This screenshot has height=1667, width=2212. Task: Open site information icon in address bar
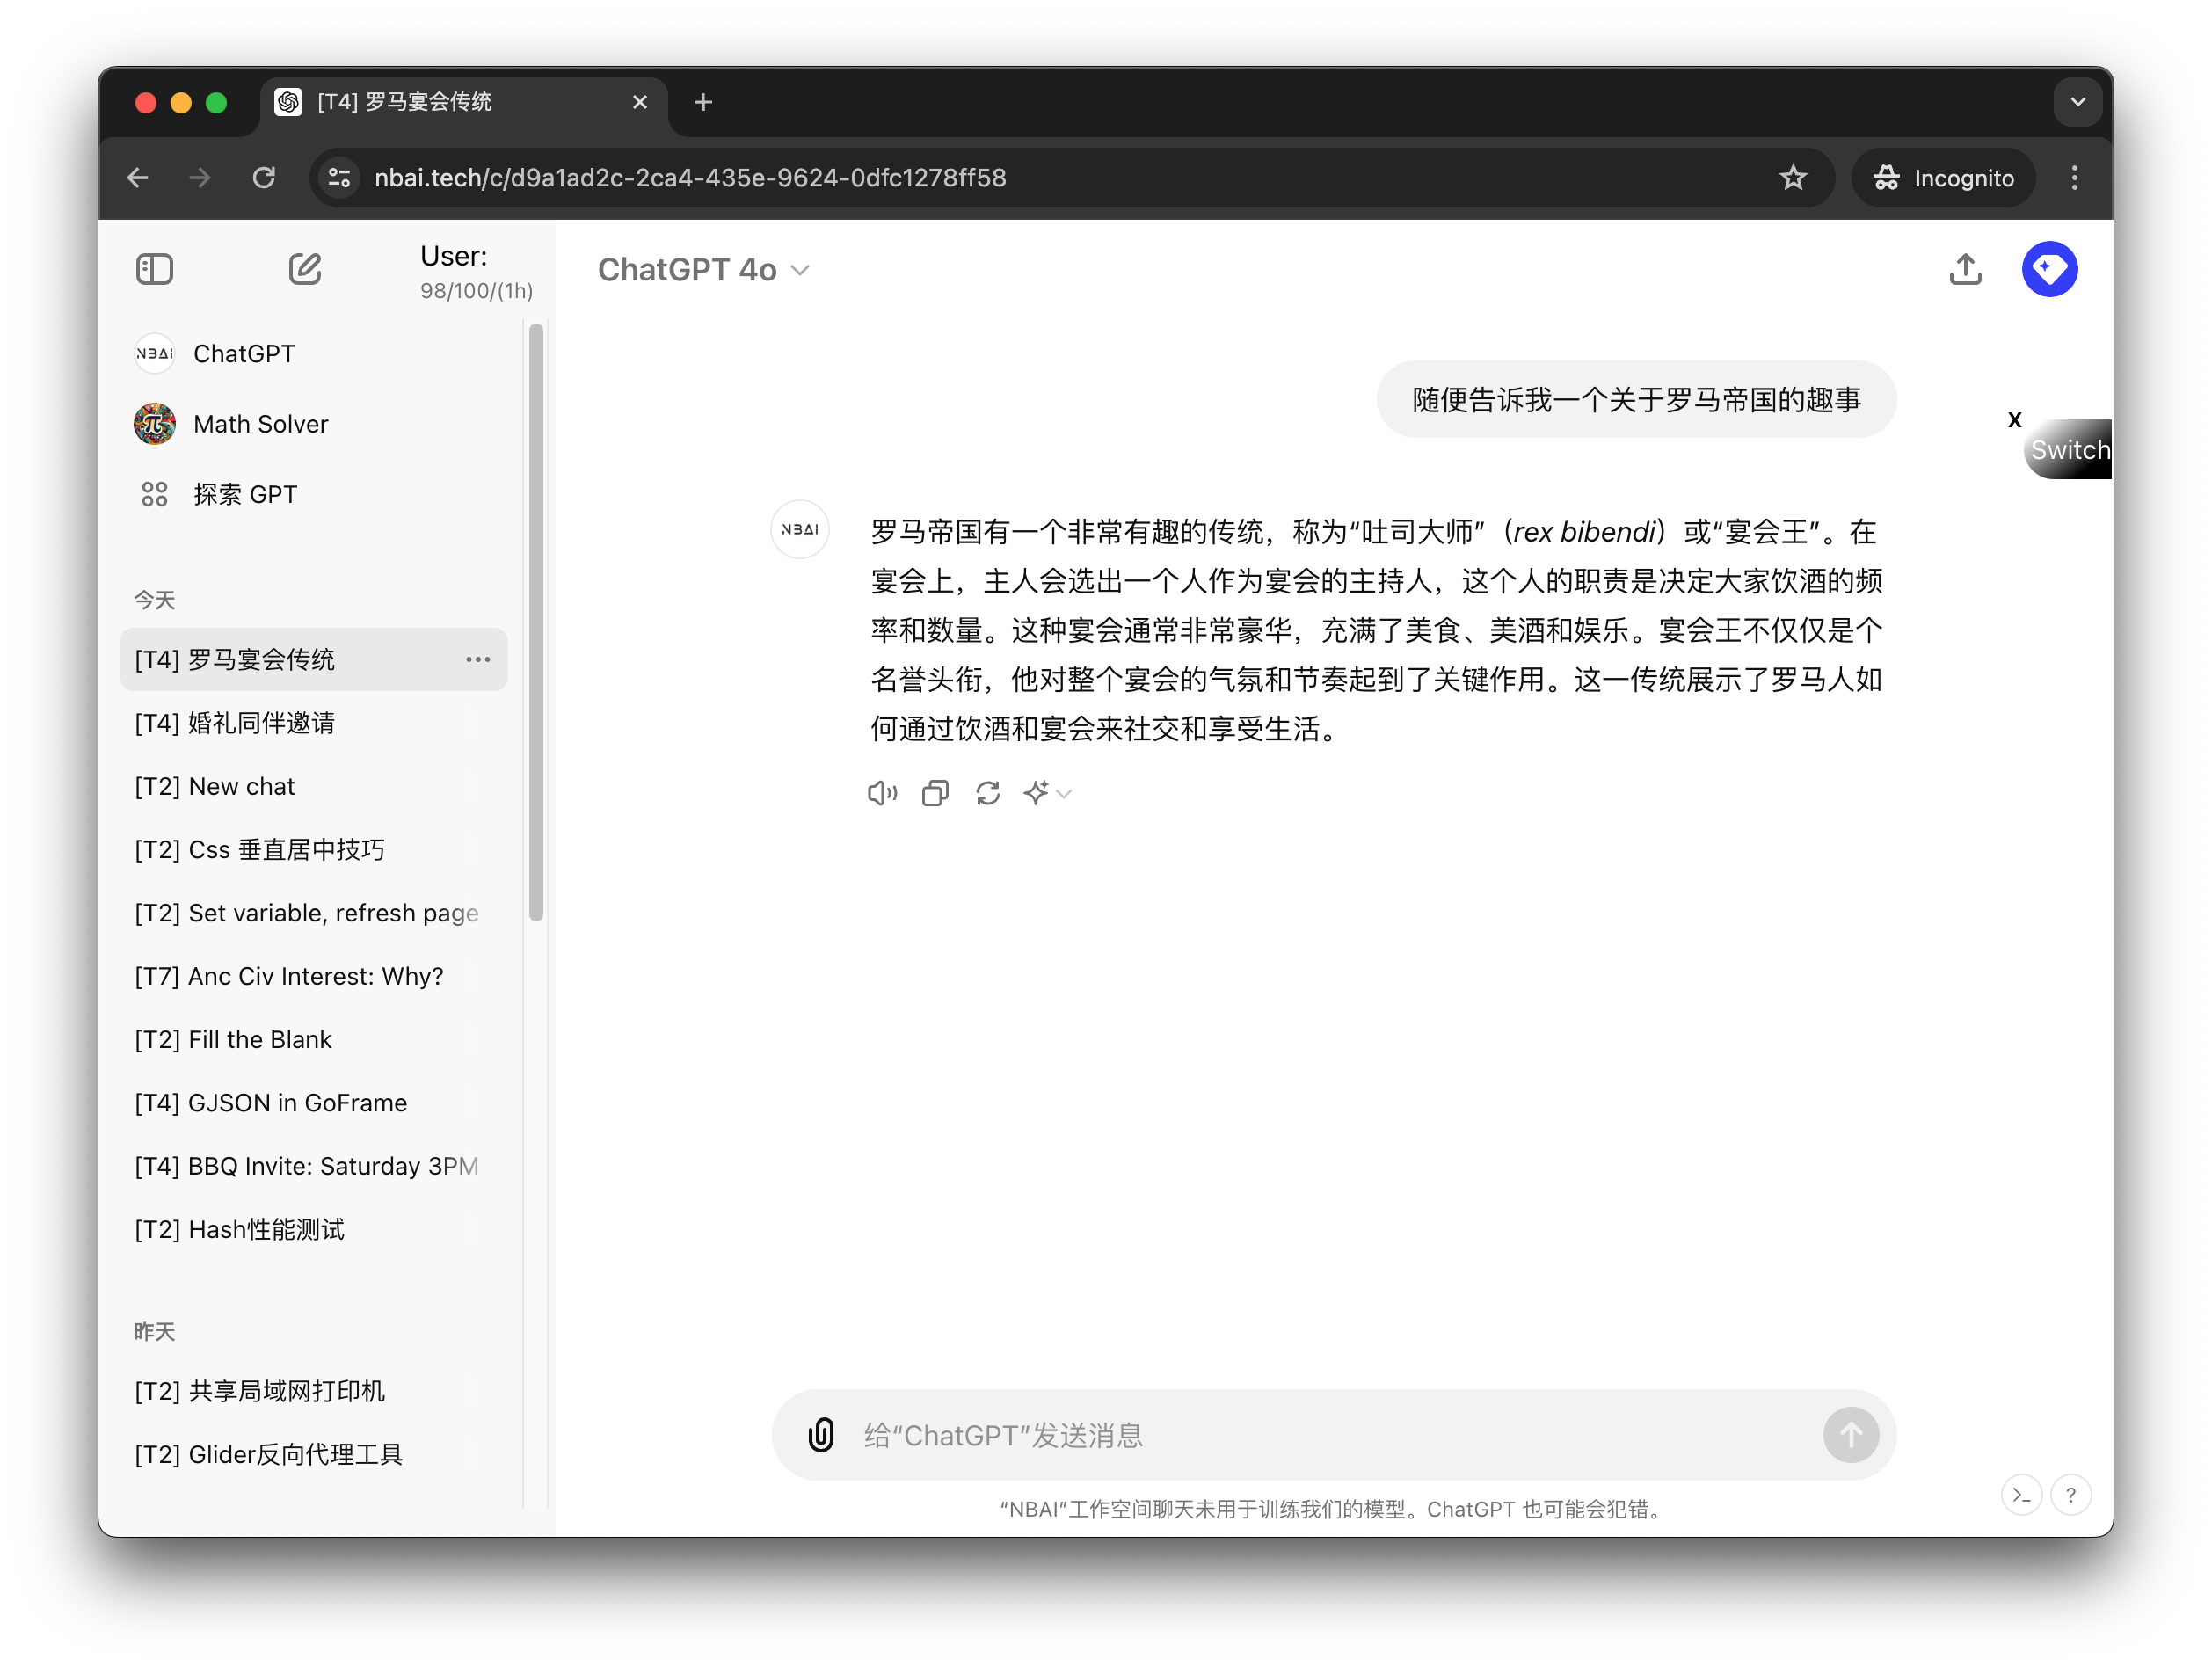[340, 178]
